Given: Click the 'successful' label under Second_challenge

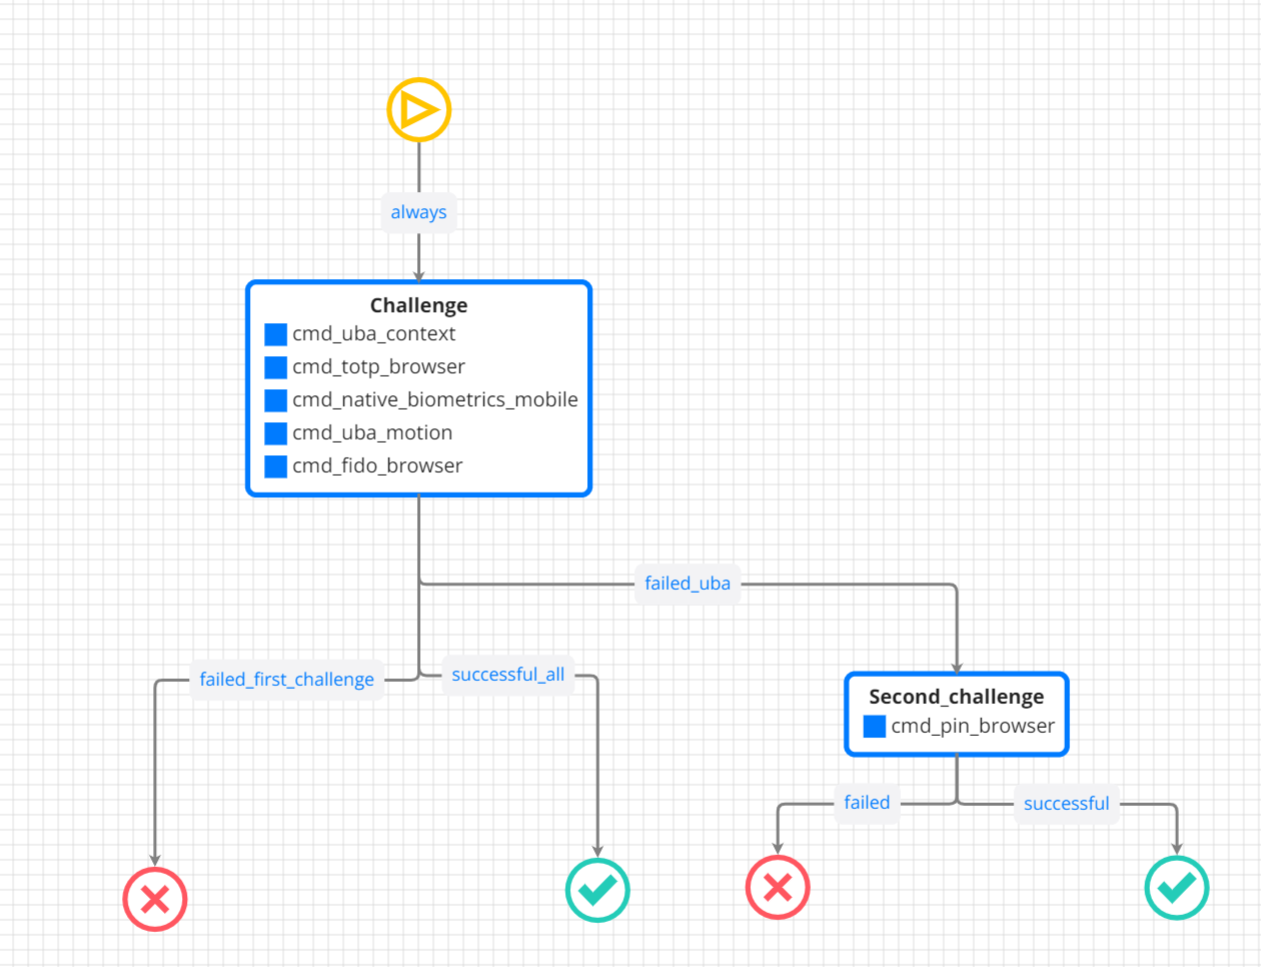Looking at the screenshot, I should (1066, 803).
